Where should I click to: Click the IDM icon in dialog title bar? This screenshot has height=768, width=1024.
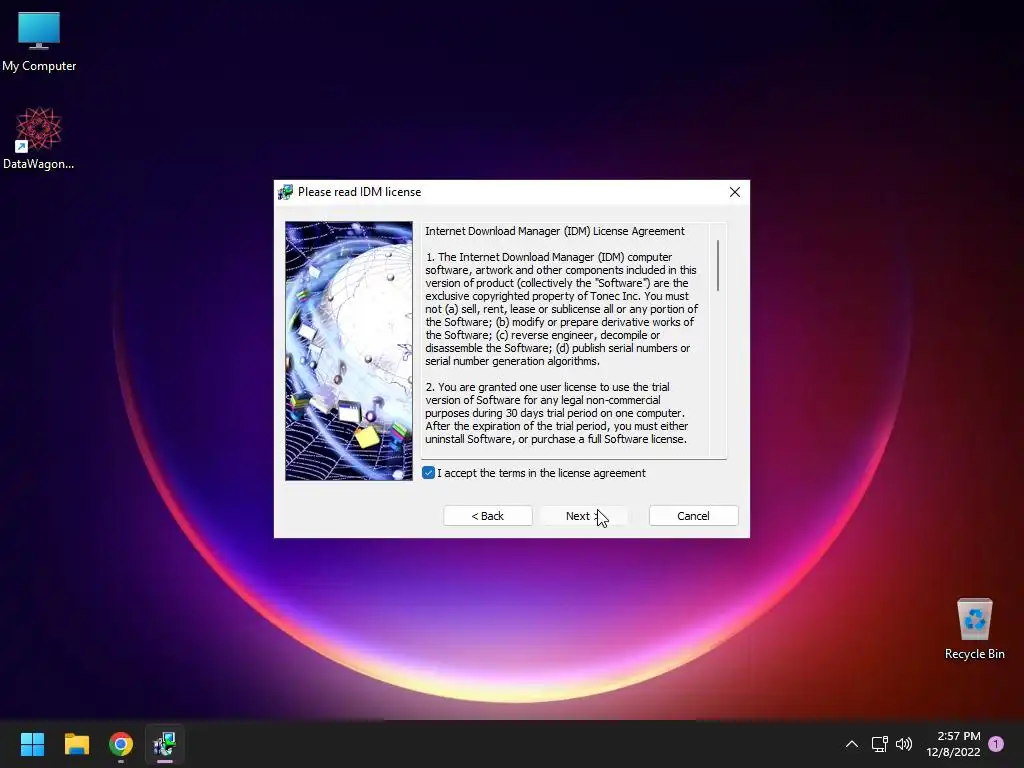[x=285, y=192]
